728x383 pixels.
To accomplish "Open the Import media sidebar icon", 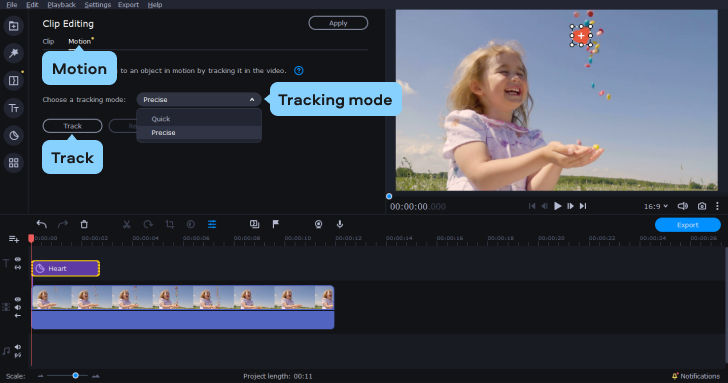I will coord(13,26).
